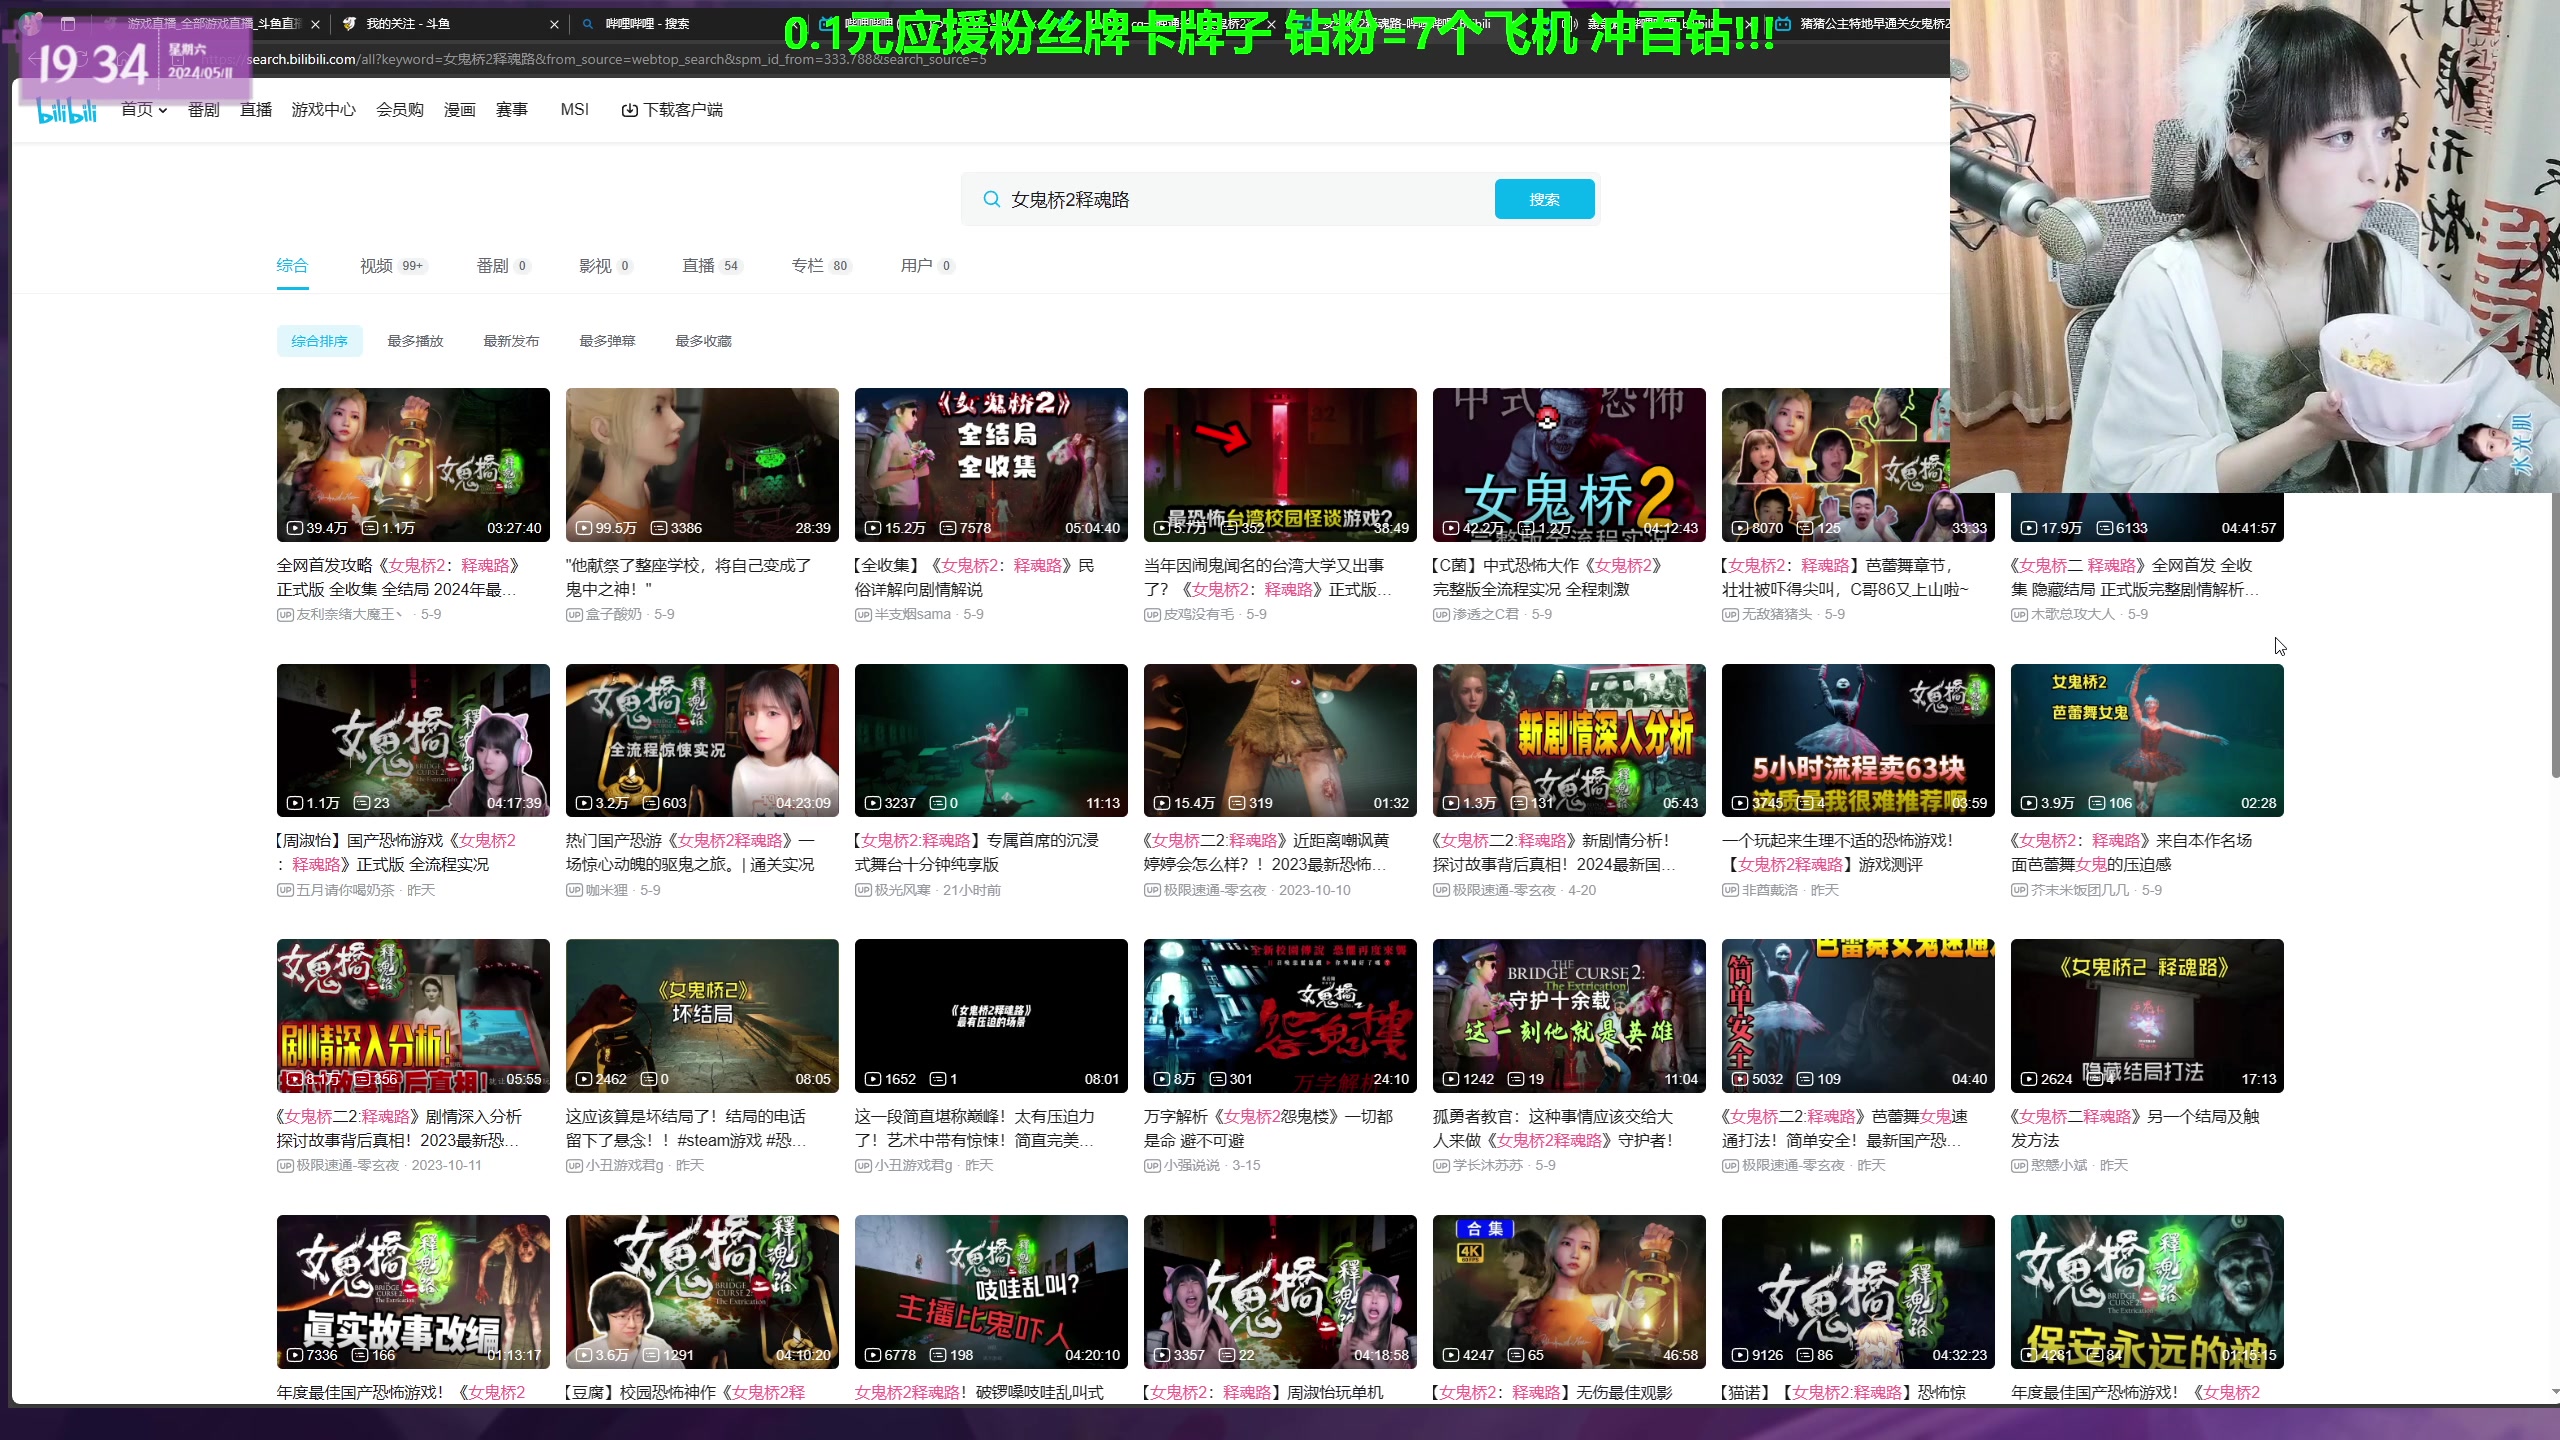Click the UP badge icon beside 盒子酸奶
Viewport: 2560px width, 1440px height.
coord(574,614)
